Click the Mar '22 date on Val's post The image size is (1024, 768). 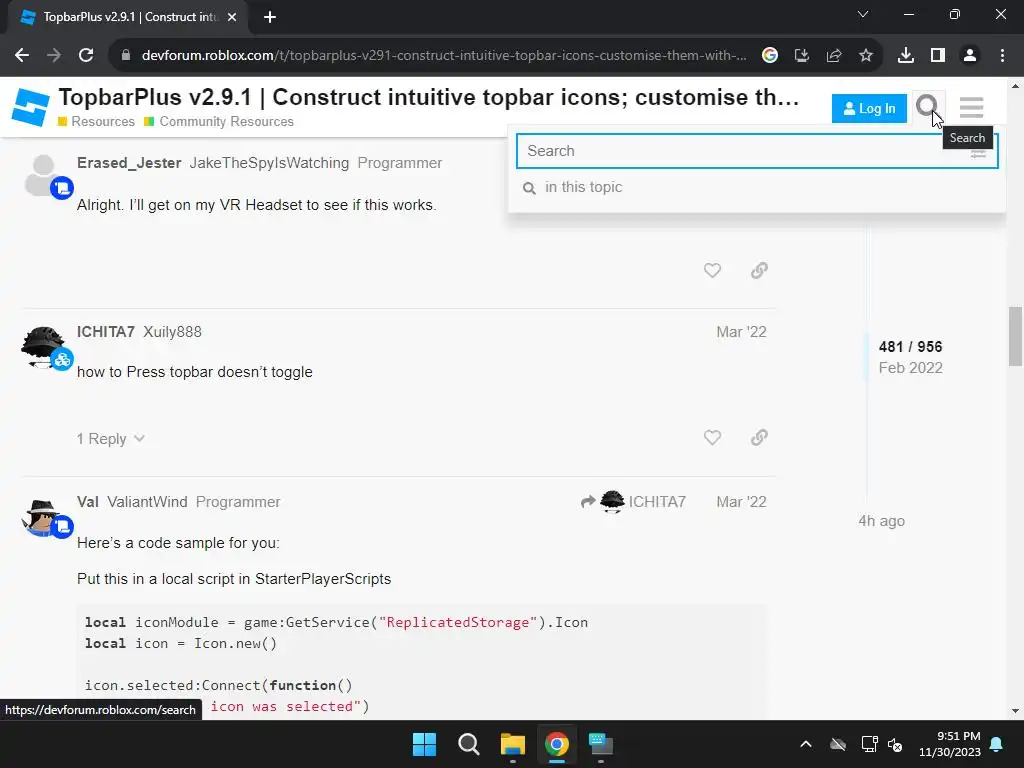point(741,502)
